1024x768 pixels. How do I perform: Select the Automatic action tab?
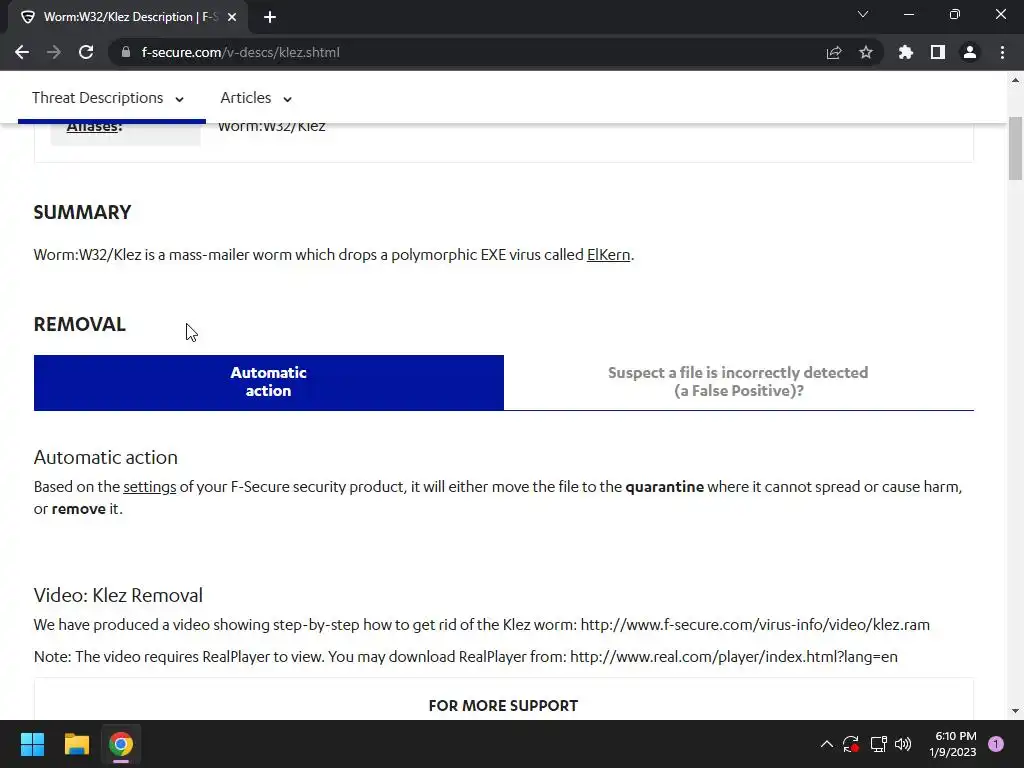click(x=268, y=382)
